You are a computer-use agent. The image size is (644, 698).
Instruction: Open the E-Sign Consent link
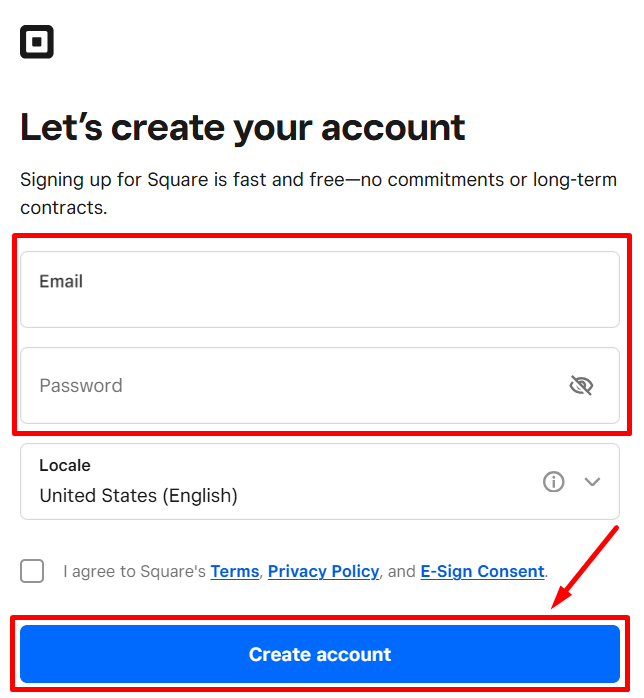click(482, 572)
